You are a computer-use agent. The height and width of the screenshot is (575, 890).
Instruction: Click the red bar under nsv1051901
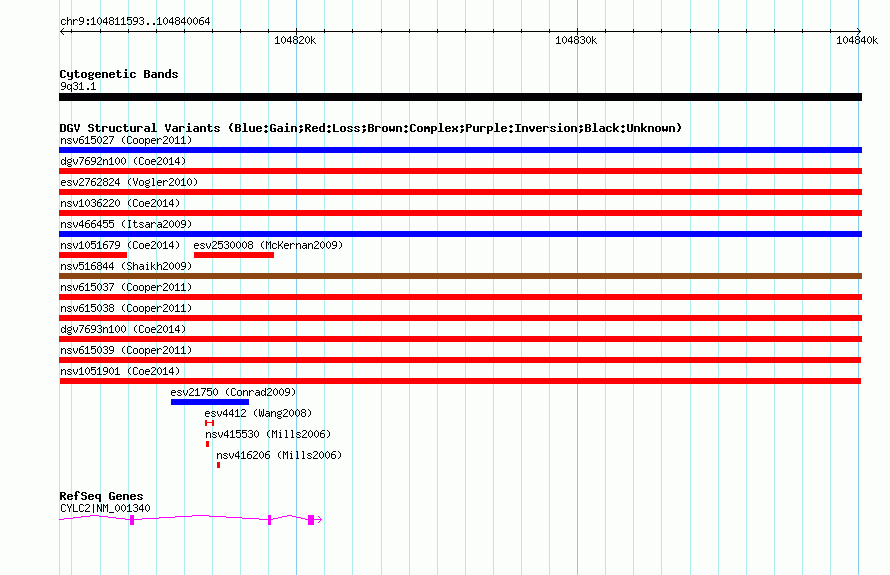point(460,381)
